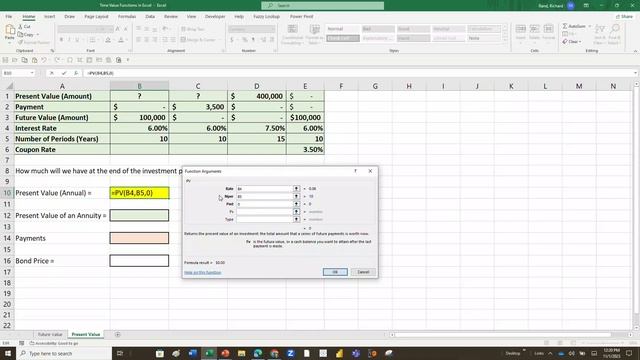Viewport: 640px width, 360px height.
Task: Open the Help on this function link
Action: [202, 272]
